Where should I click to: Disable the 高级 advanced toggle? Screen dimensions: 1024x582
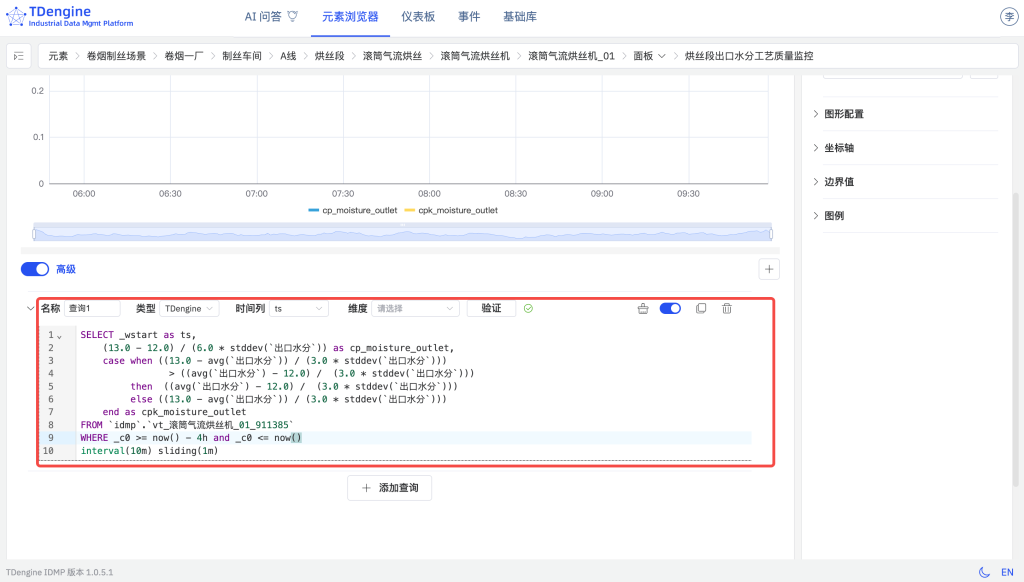point(34,269)
